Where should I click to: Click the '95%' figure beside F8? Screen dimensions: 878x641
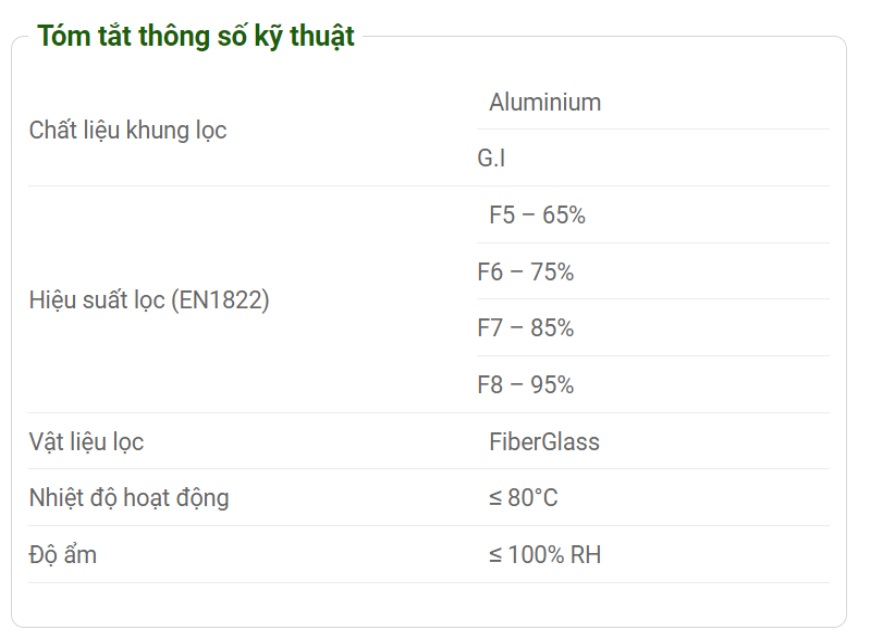pyautogui.click(x=552, y=385)
